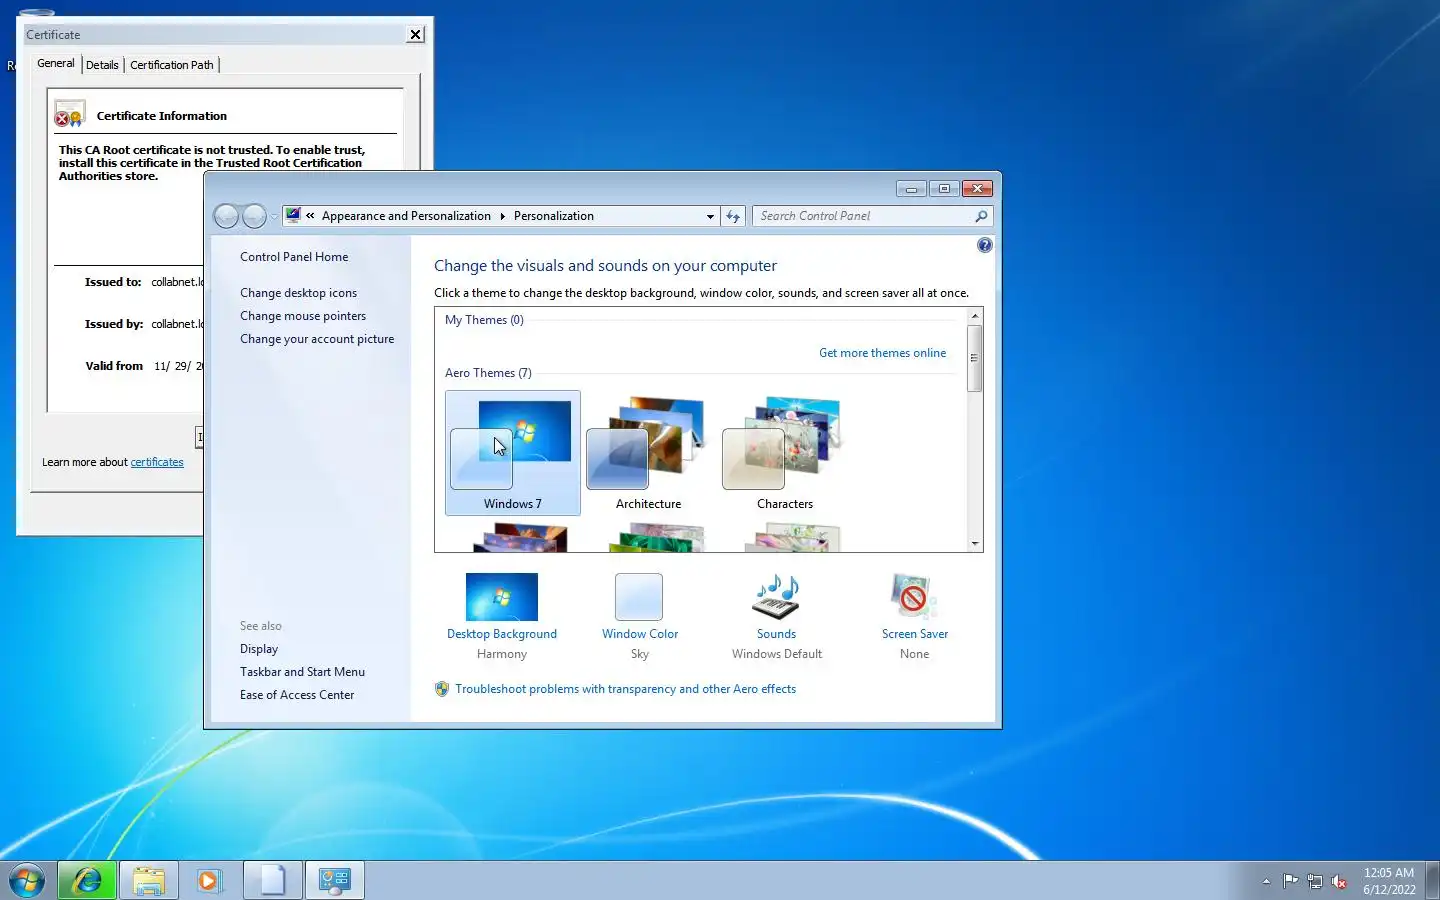Screen dimensions: 1440x900
Task: Open the Sounds icon
Action: [776, 597]
